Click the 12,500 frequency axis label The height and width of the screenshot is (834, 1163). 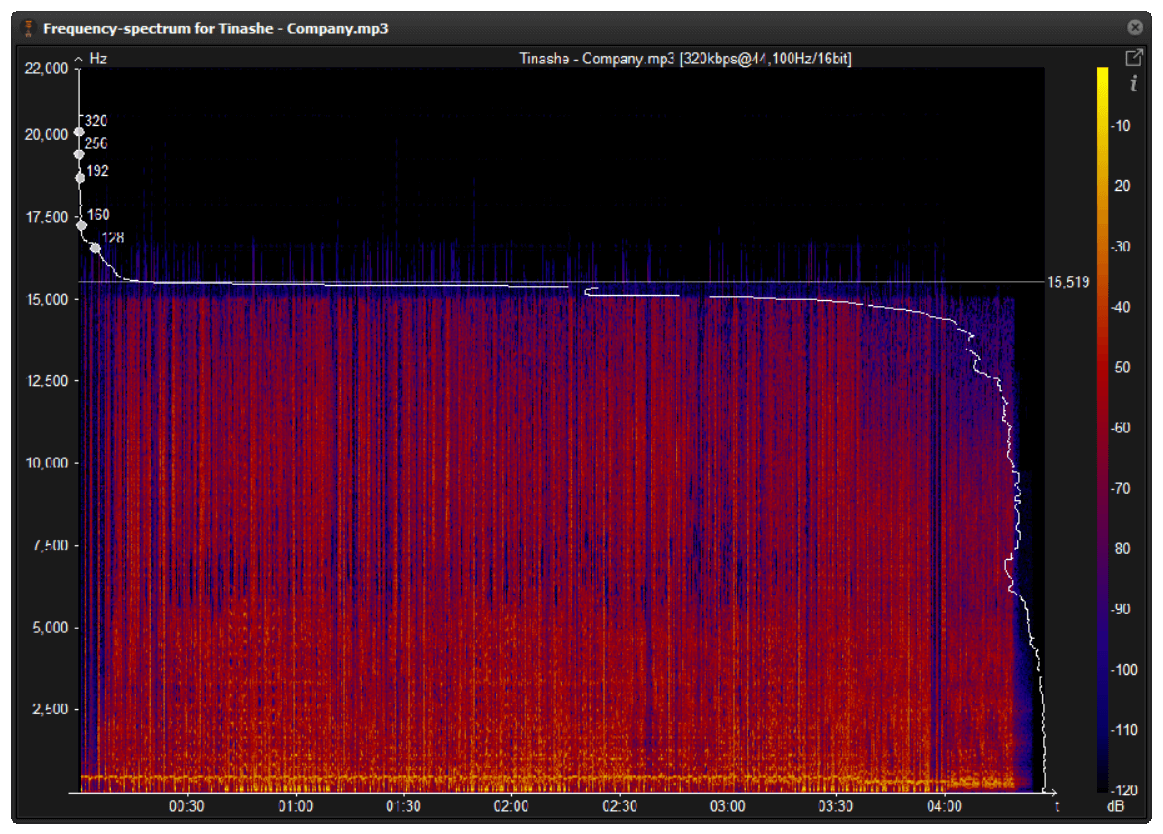click(x=46, y=381)
